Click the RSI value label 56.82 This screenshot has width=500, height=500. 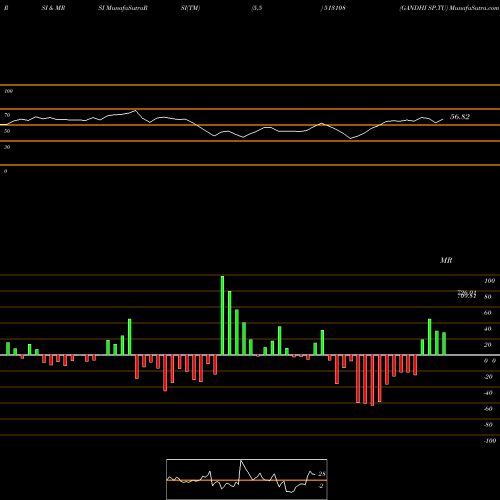pos(460,117)
